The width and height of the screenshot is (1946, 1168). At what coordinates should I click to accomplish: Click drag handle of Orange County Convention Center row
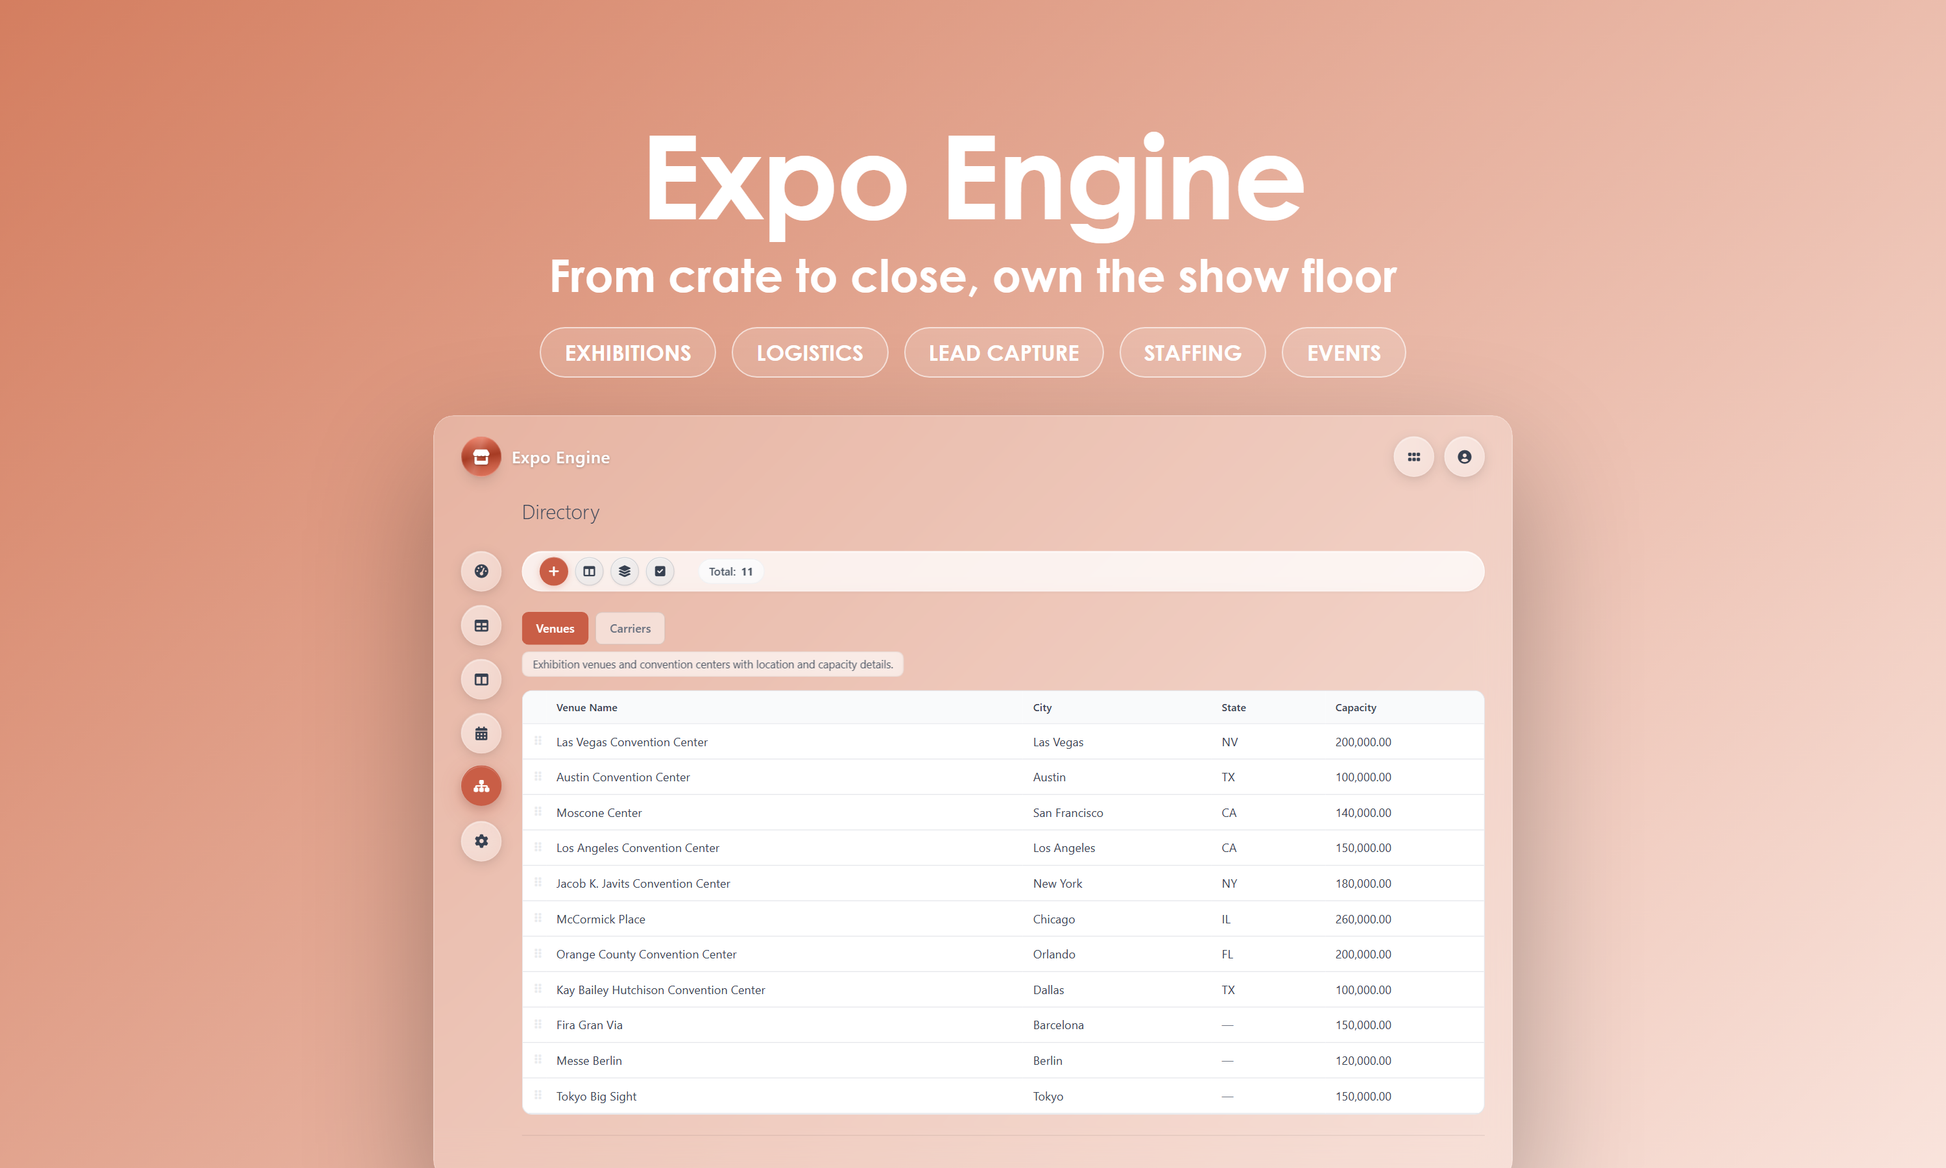pos(538,954)
